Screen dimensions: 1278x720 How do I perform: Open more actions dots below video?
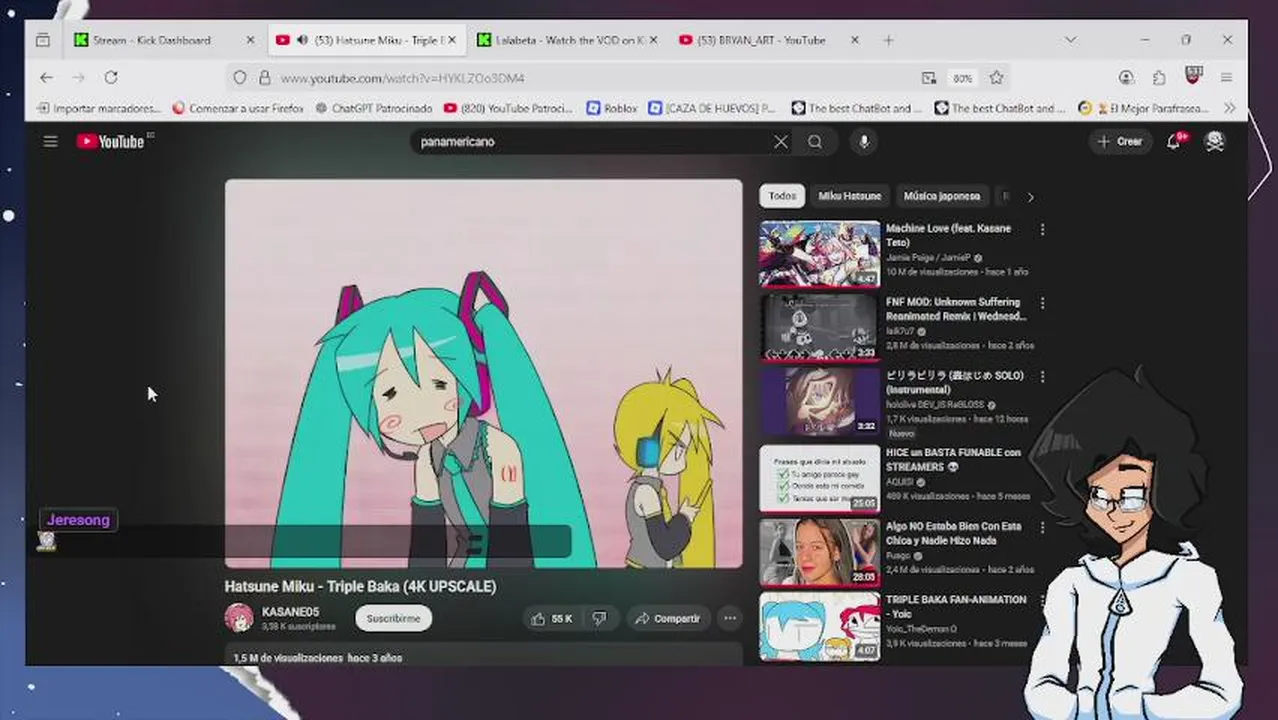[x=730, y=618]
